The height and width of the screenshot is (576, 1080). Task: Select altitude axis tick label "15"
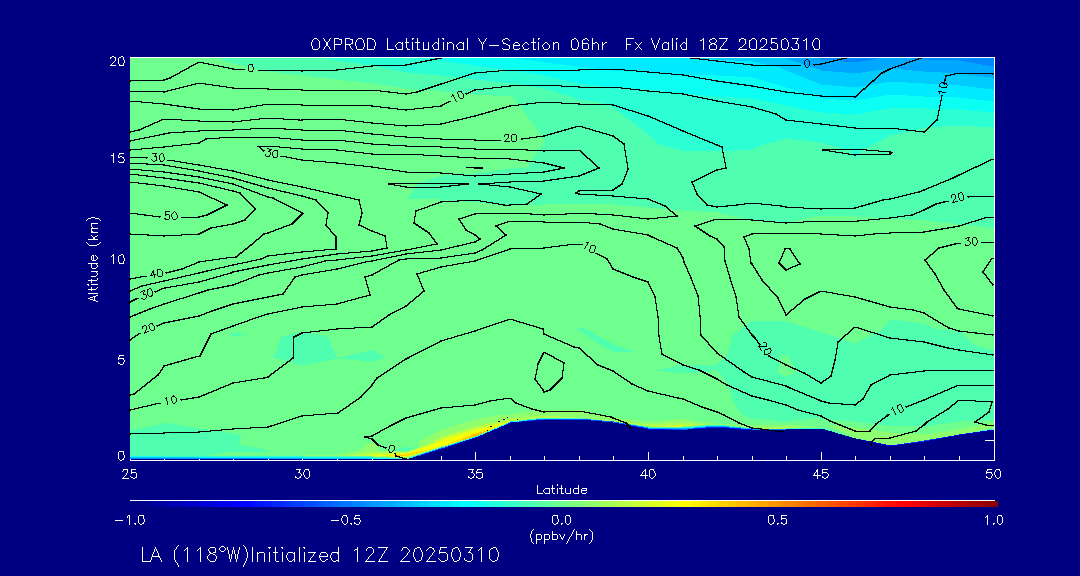pyautogui.click(x=117, y=158)
